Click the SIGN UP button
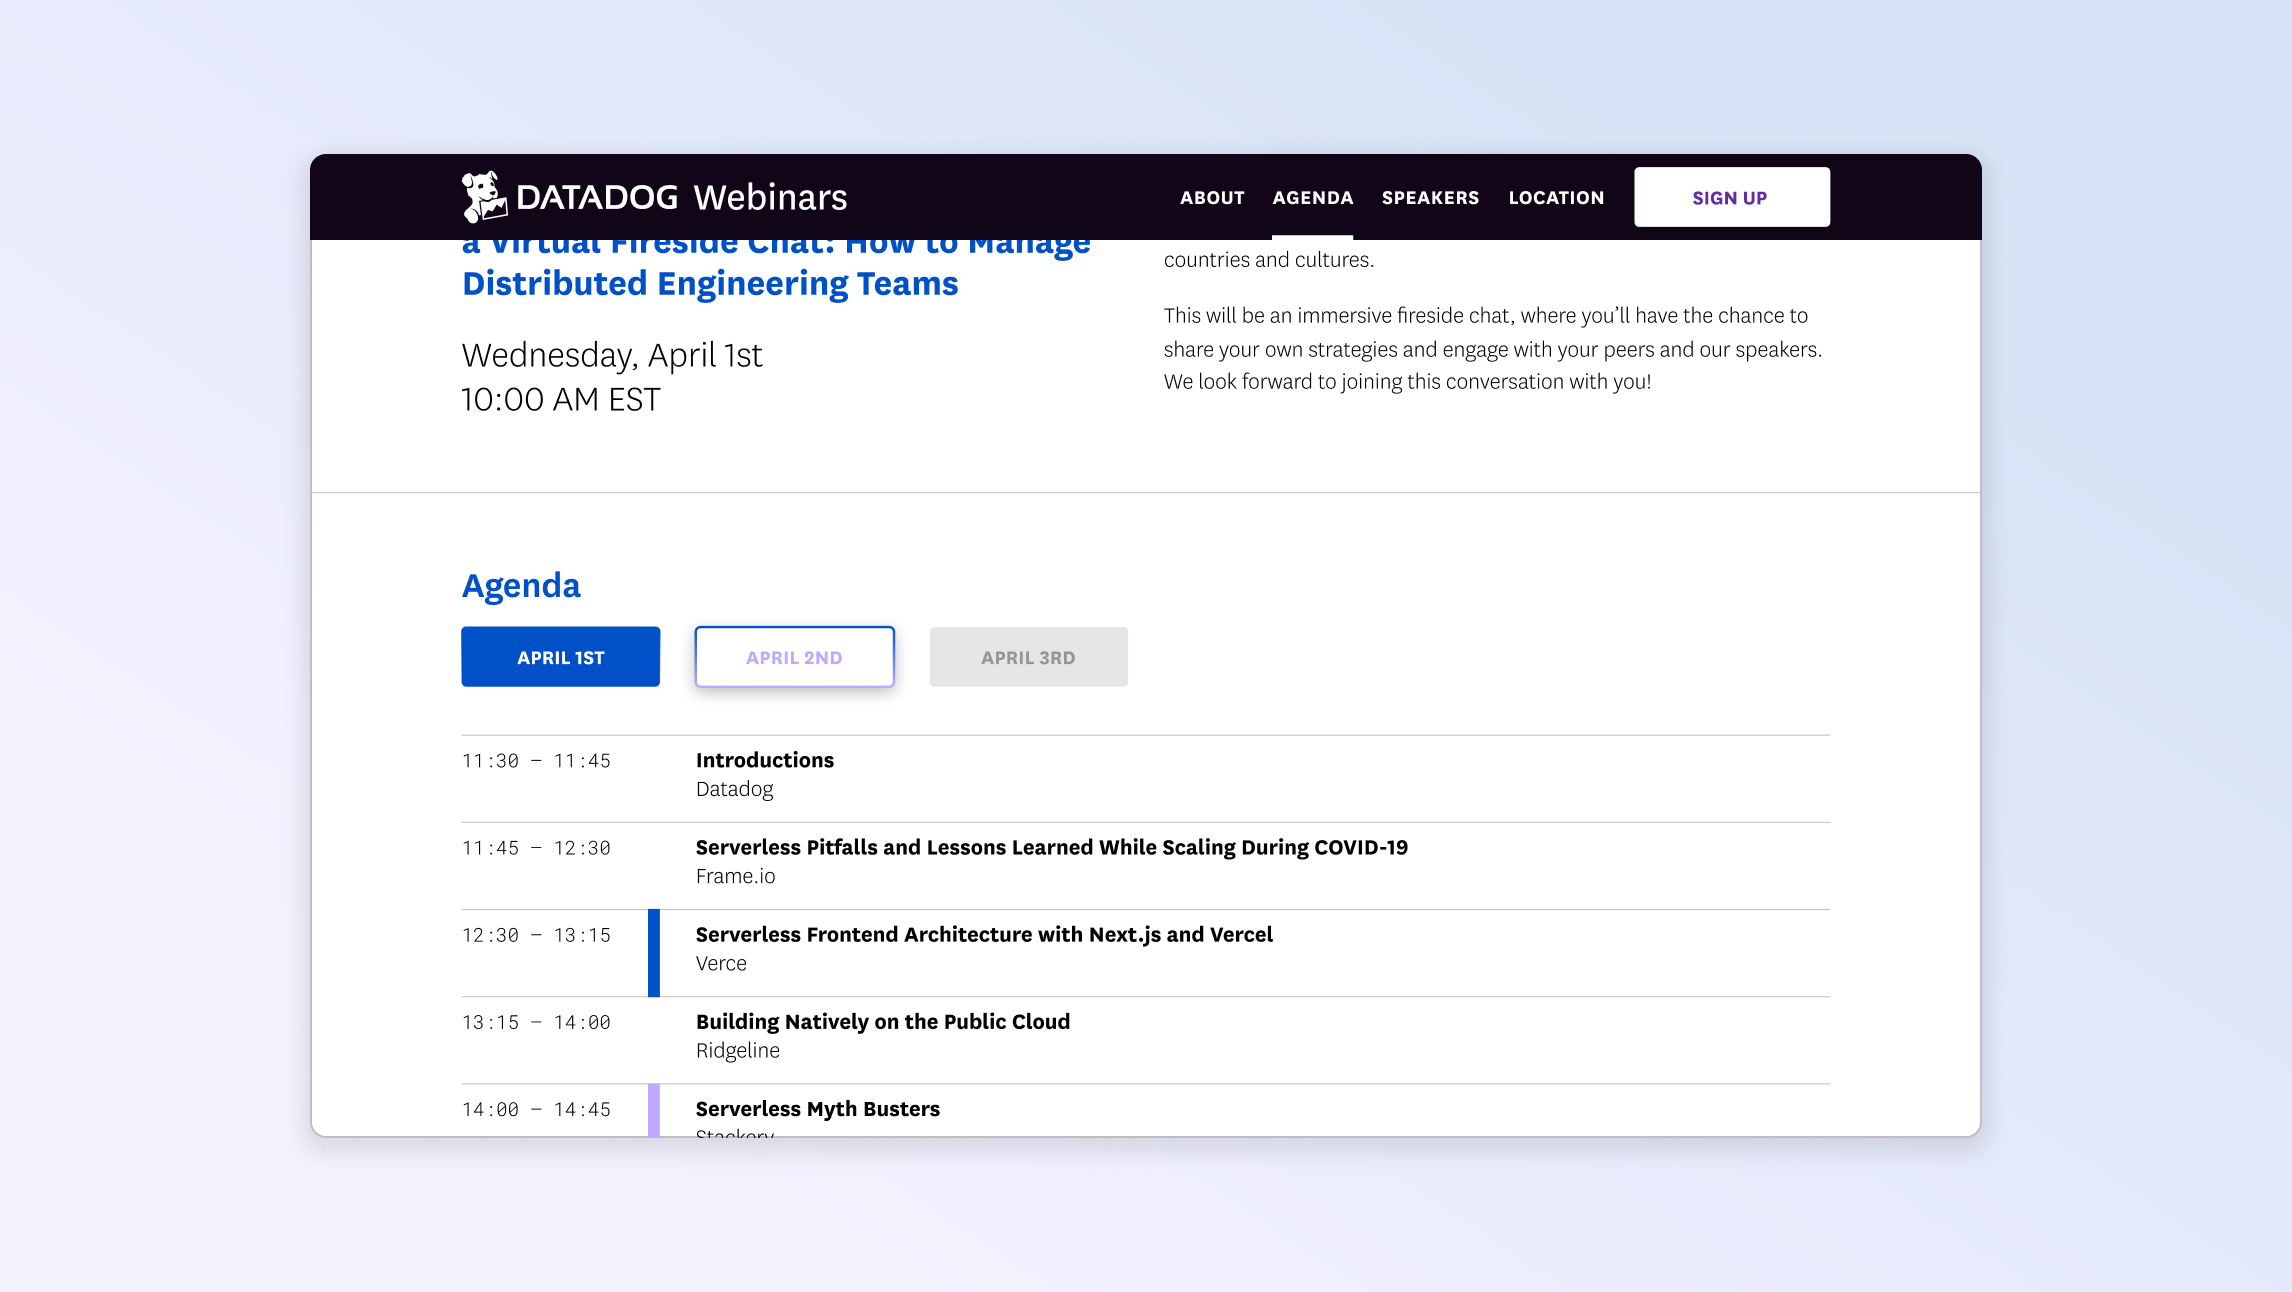Viewport: 2292px width, 1292px height. coord(1731,196)
